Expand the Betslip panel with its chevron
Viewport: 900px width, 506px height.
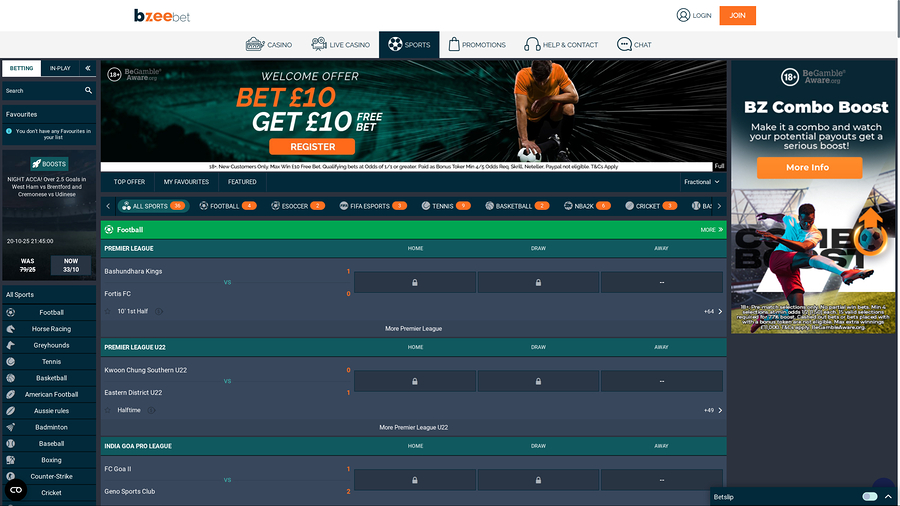point(888,497)
